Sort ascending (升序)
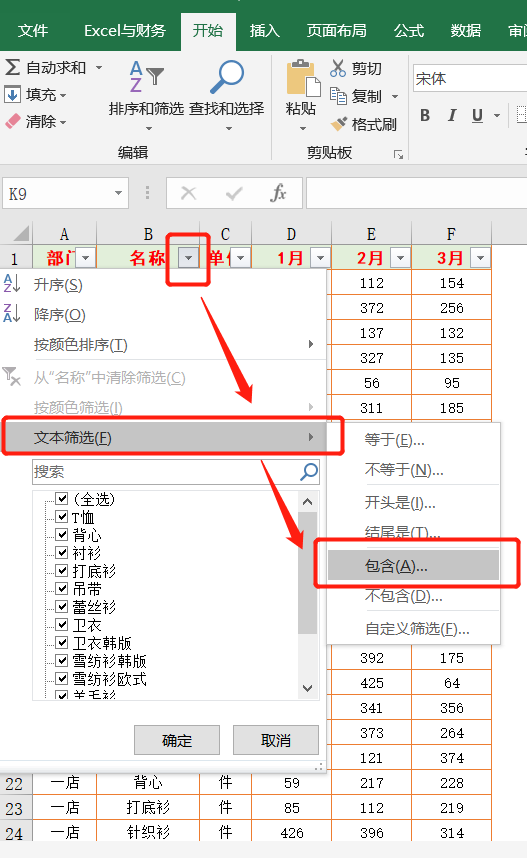This screenshot has width=527, height=858. pos(59,285)
